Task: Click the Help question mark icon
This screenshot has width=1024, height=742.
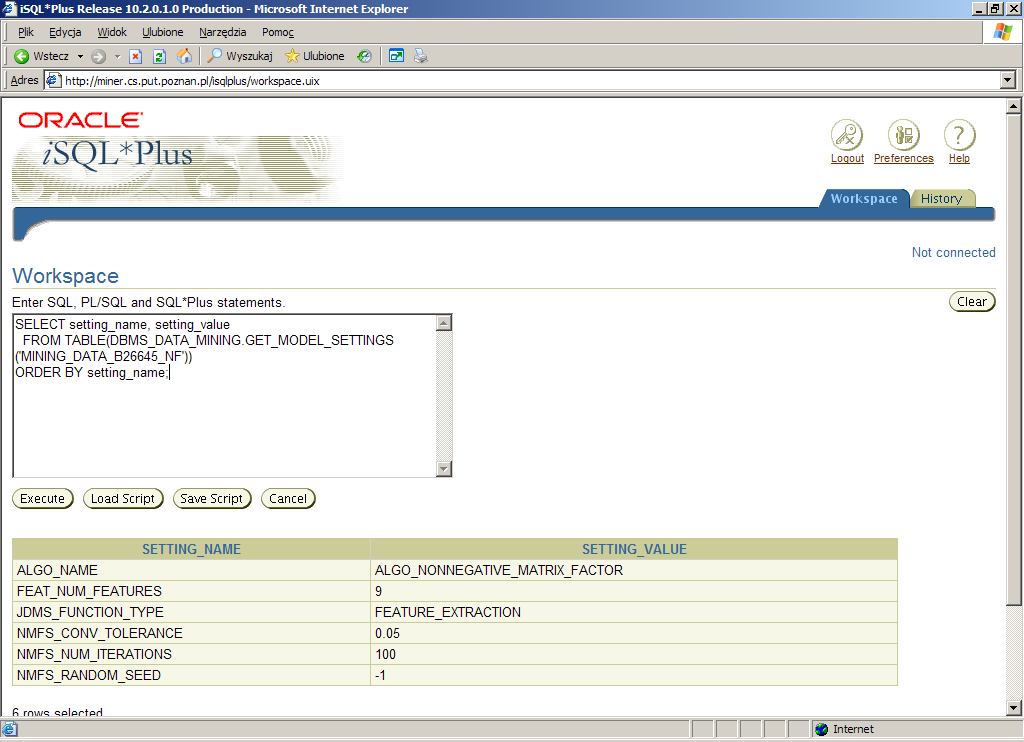Action: (959, 135)
